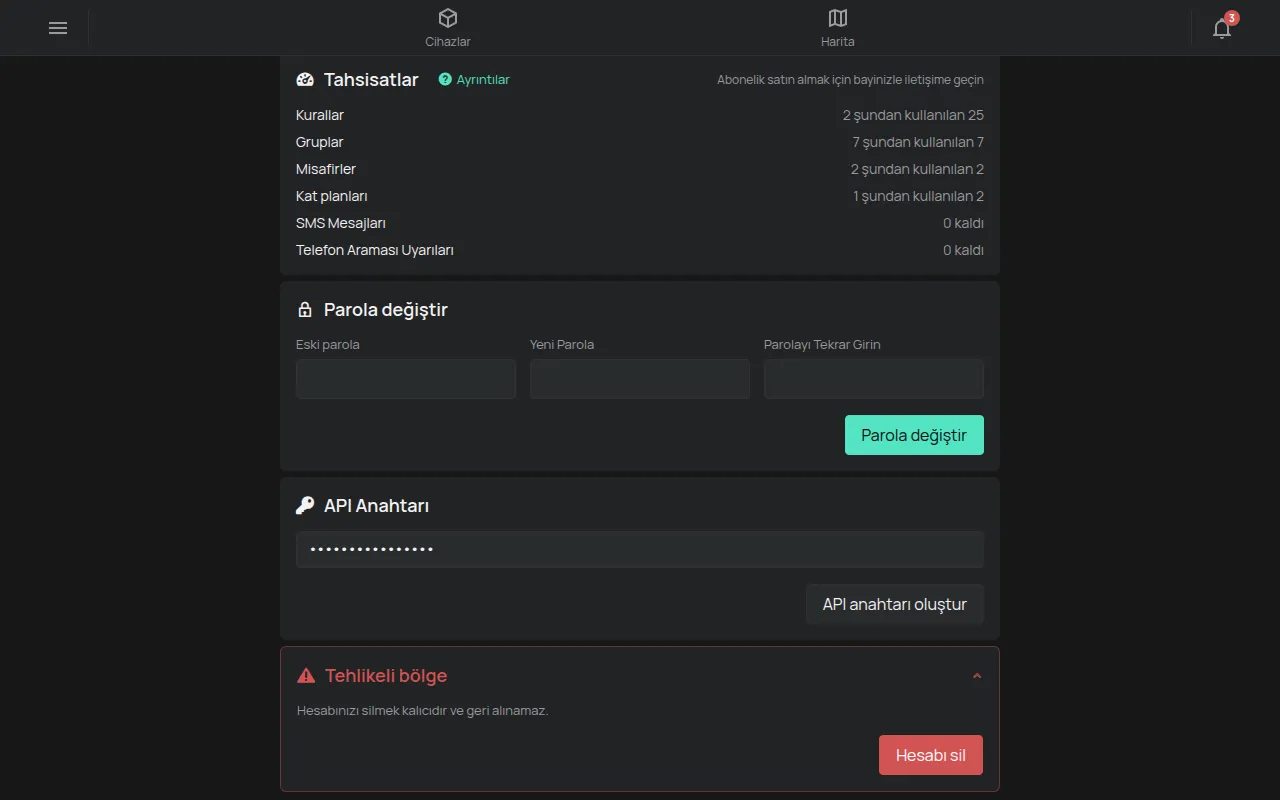1280x800 pixels.
Task: Click the lock icon beside Parola değiştir
Action: 305,310
